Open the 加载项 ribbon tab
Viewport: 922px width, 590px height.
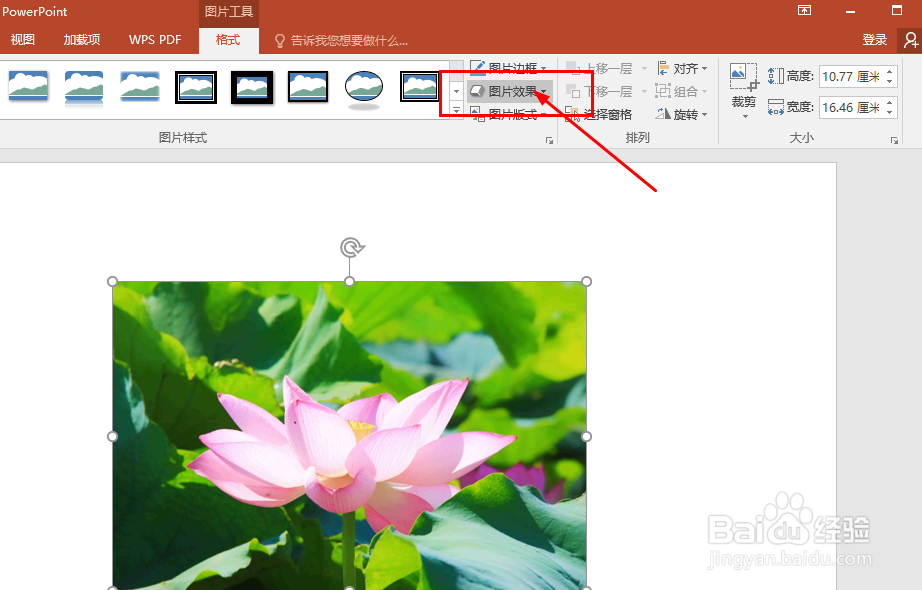point(82,39)
